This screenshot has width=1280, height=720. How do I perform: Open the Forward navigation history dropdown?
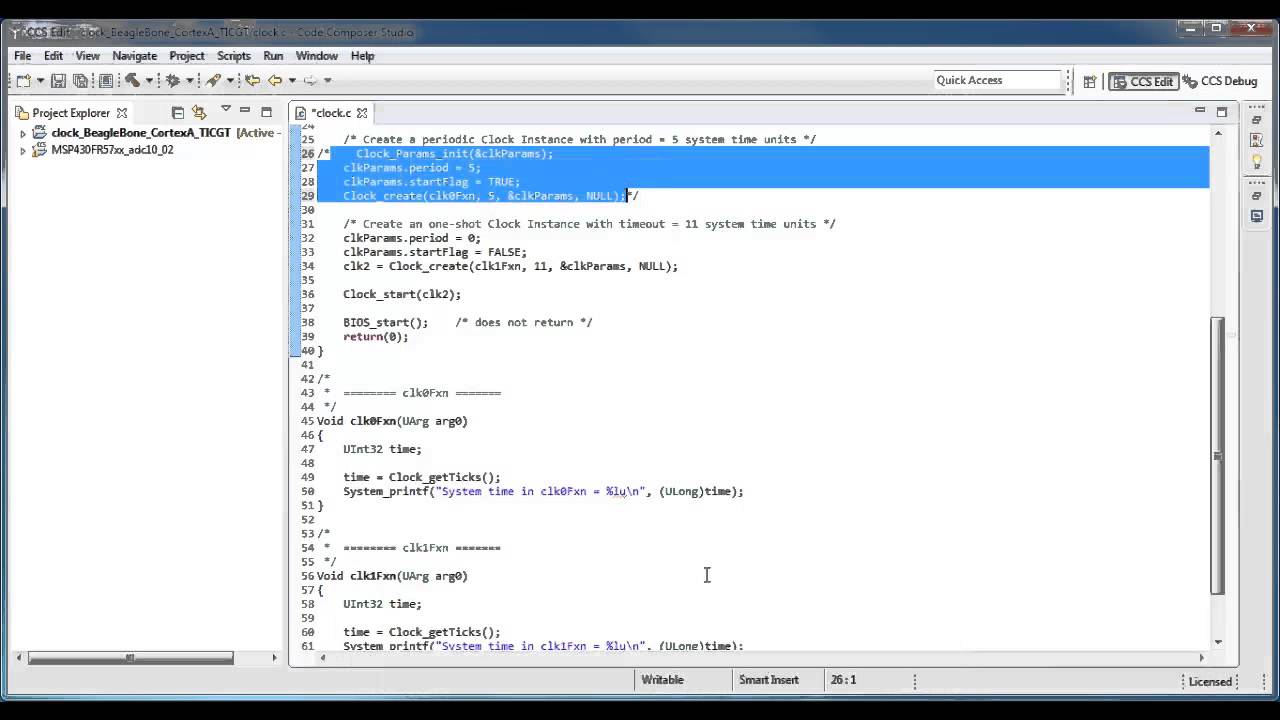[x=327, y=80]
